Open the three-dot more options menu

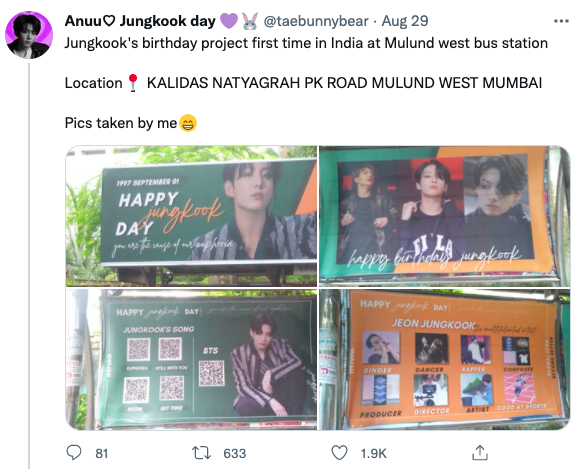pos(561,21)
